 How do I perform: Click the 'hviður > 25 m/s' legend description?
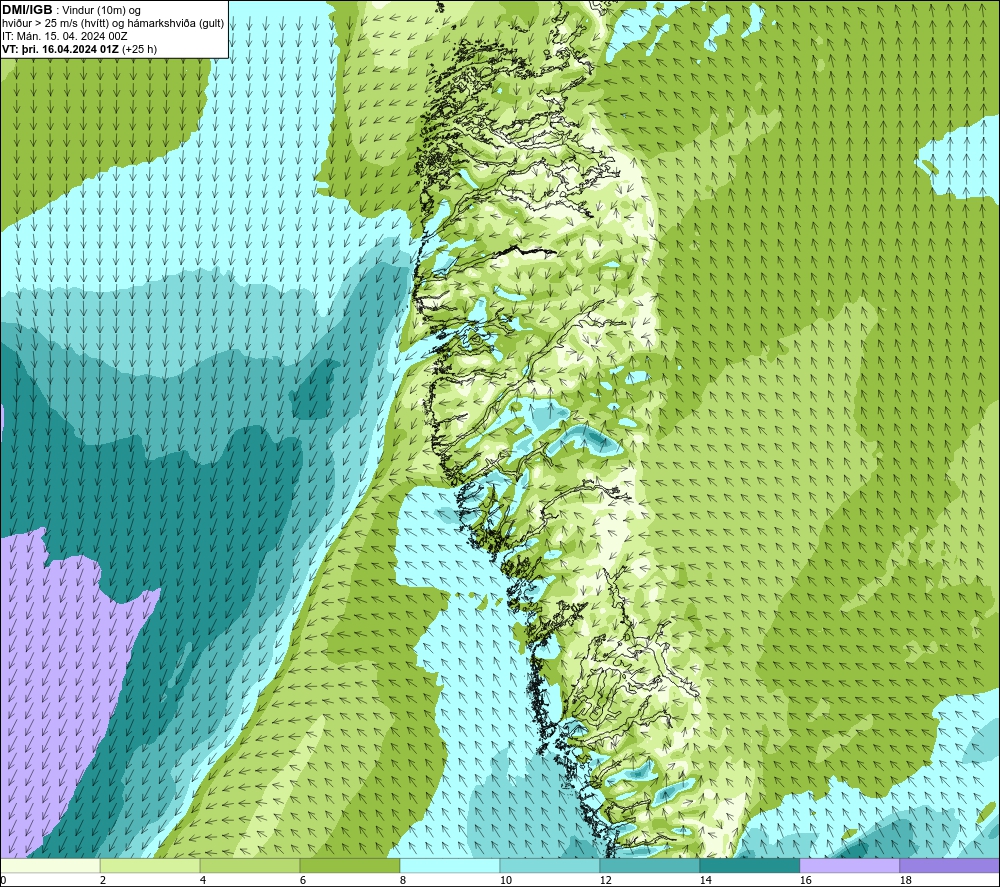[113, 24]
